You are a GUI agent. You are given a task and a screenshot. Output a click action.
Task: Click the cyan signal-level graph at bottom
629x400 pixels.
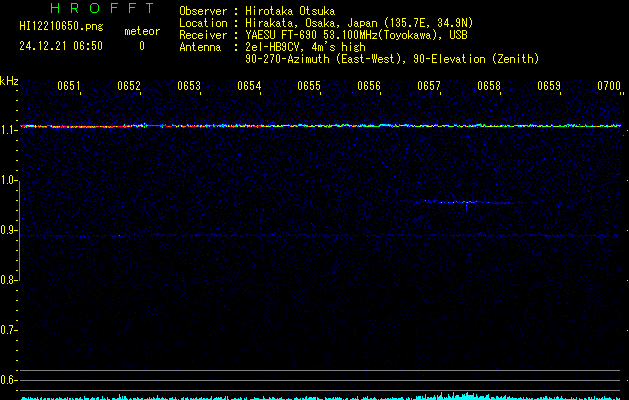click(321, 396)
